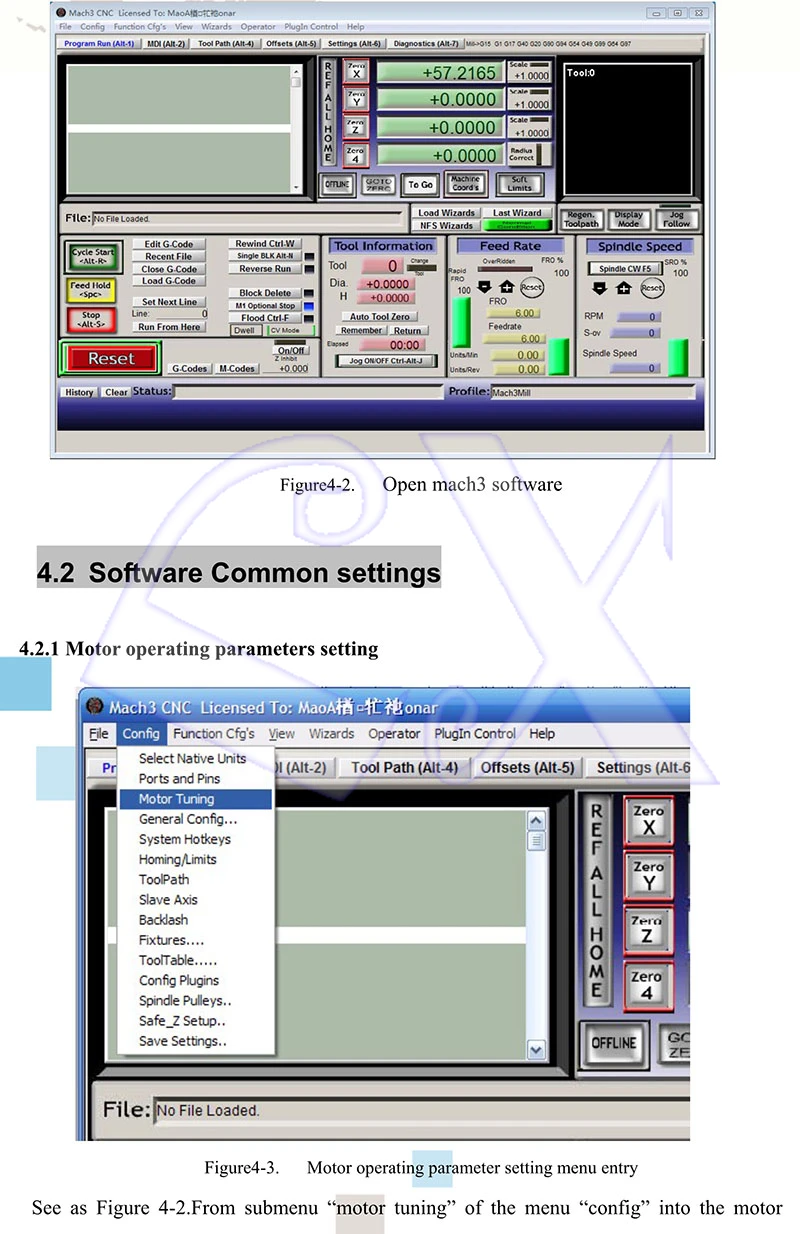Click the Display Mode button
This screenshot has width=800, height=1234.
[x=628, y=219]
